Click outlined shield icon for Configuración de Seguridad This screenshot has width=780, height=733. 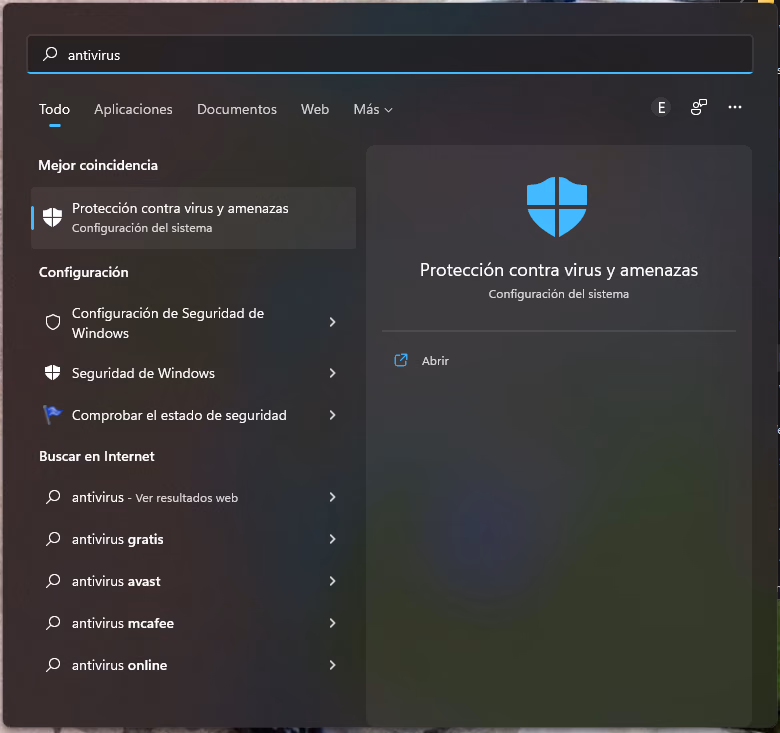click(x=53, y=322)
